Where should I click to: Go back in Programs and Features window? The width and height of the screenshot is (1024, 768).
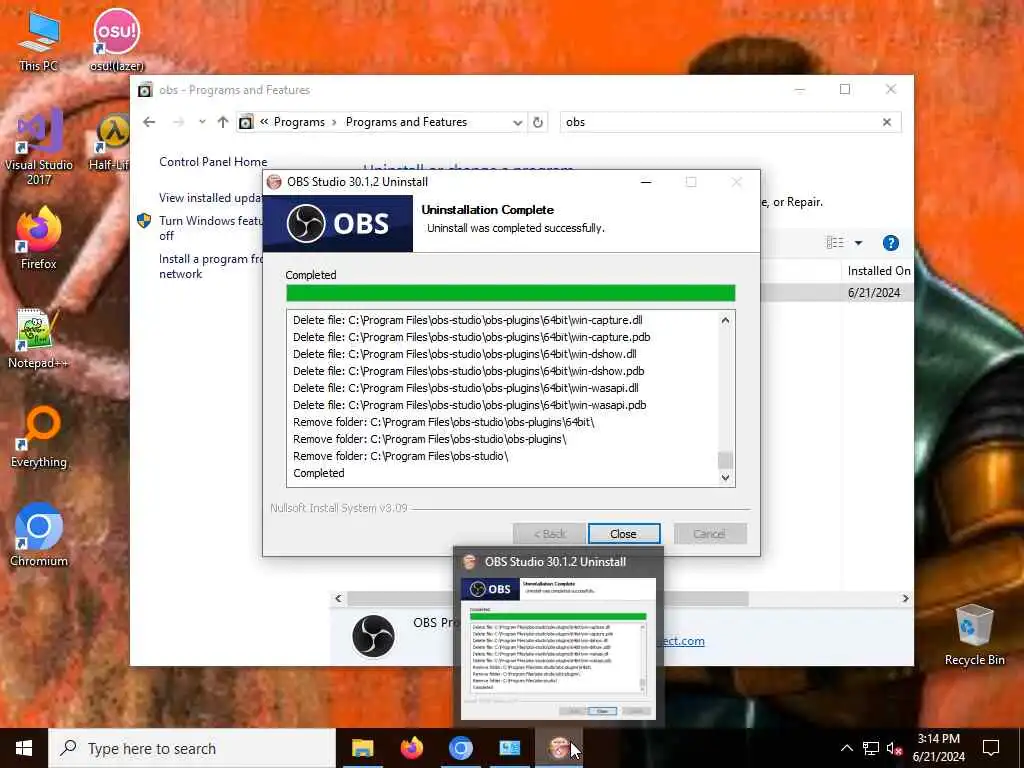[149, 122]
